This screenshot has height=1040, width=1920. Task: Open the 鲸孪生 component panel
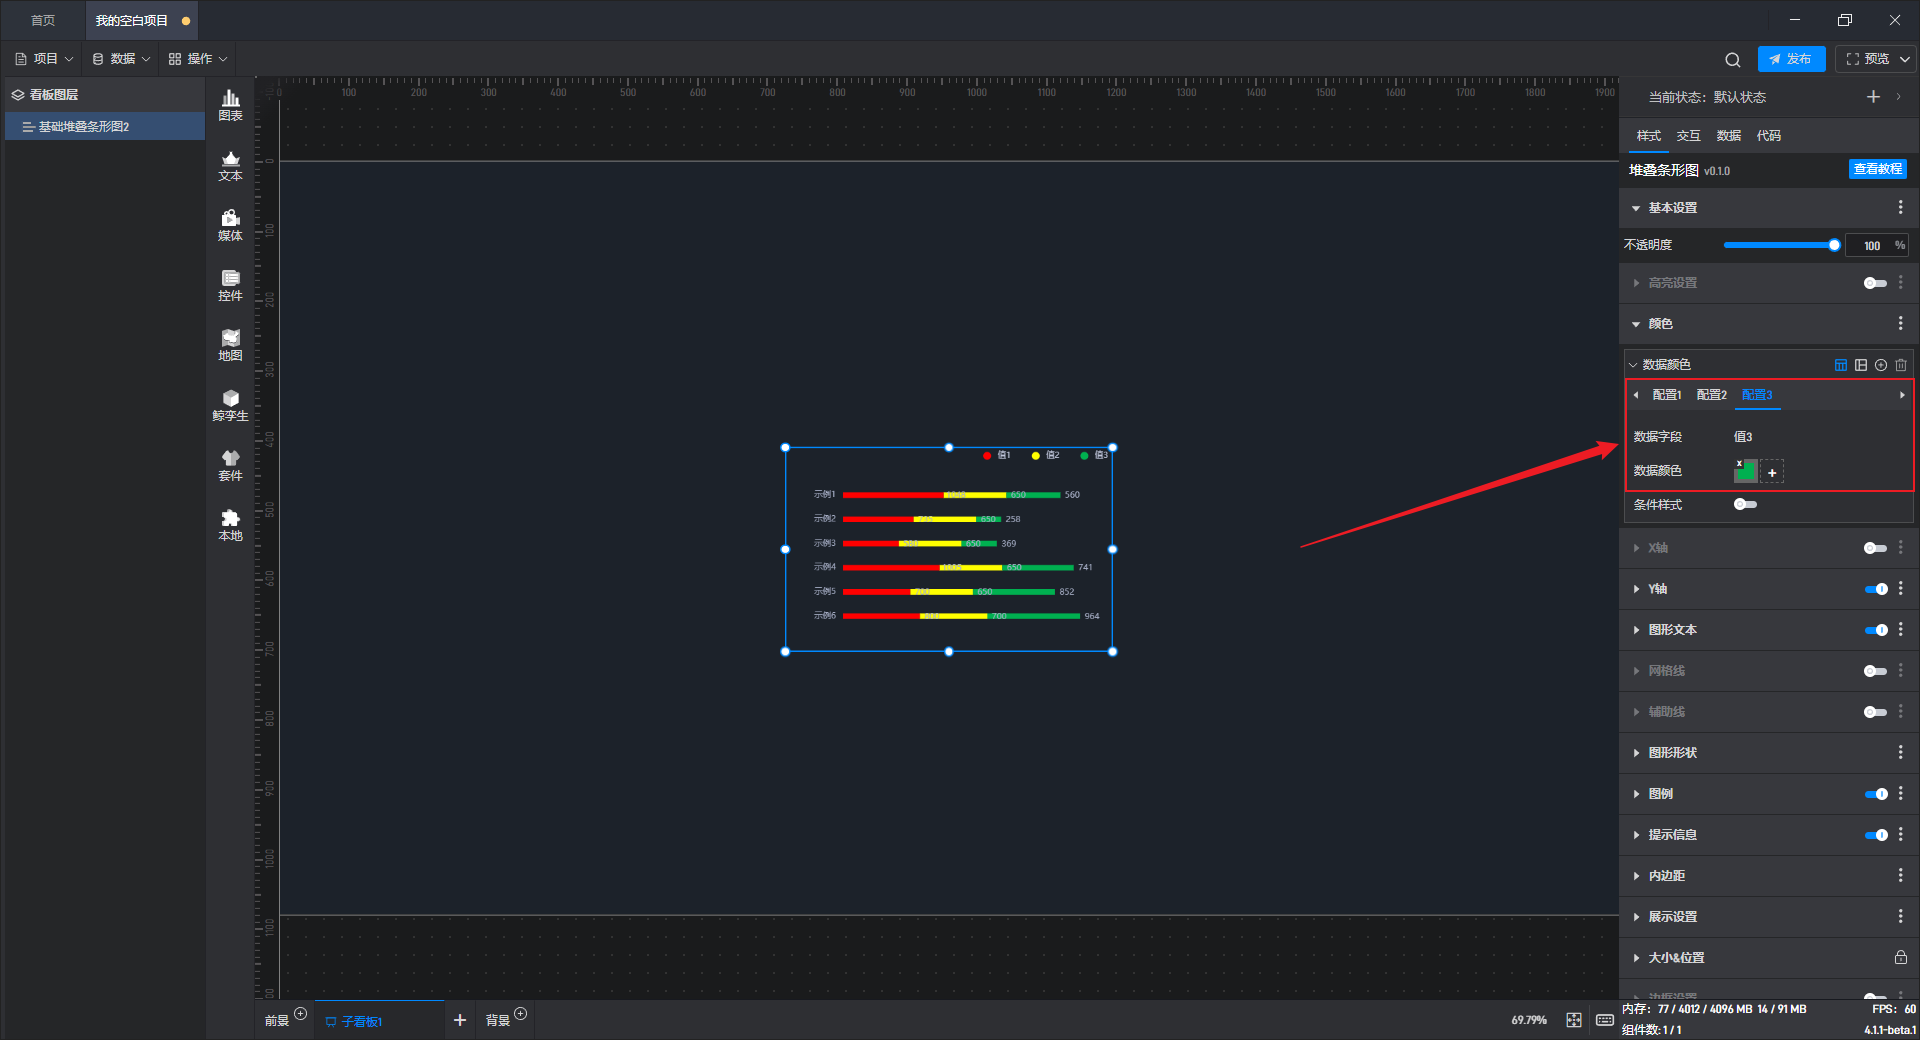[230, 405]
